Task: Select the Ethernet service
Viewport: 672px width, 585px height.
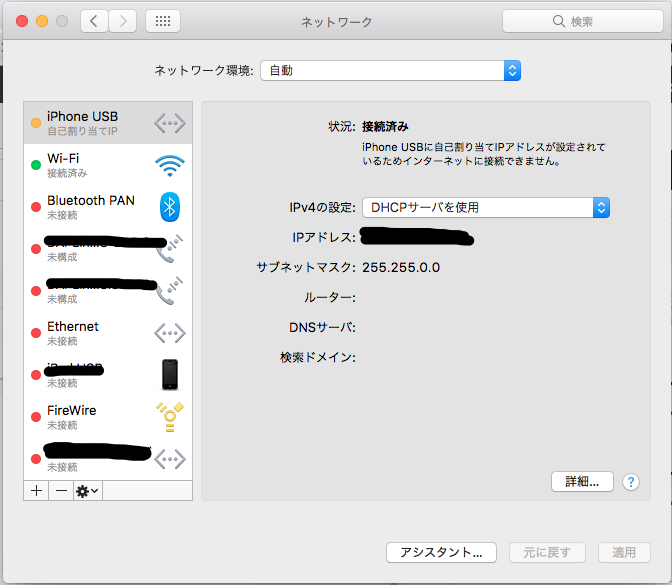Action: point(108,333)
